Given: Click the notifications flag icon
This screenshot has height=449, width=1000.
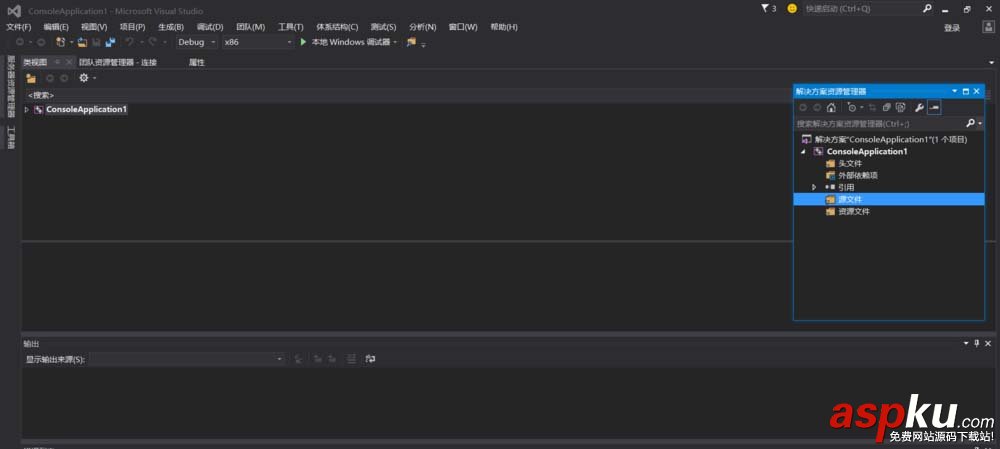Looking at the screenshot, I should (765, 8).
